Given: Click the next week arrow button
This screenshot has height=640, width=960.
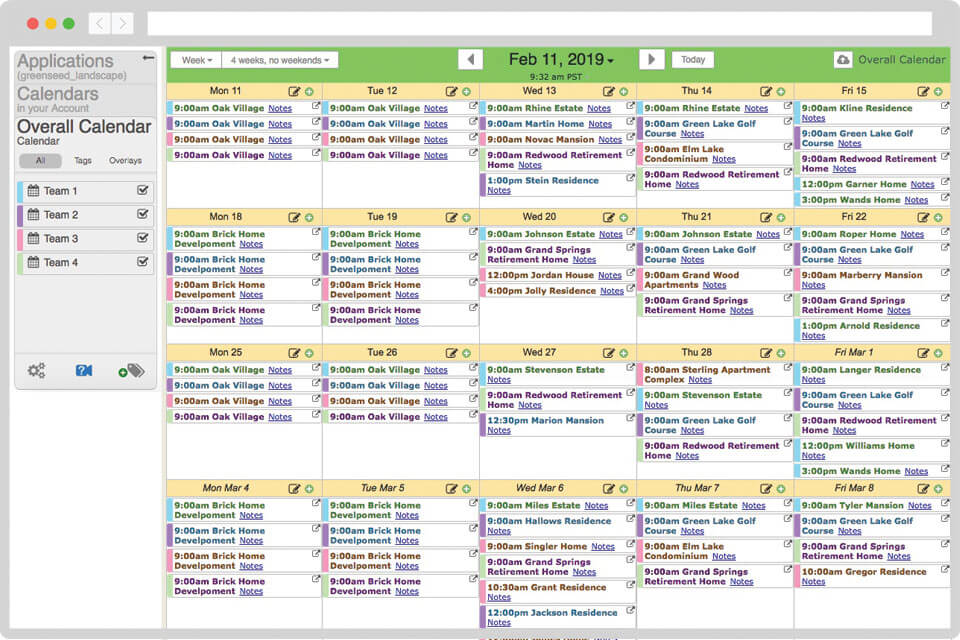Looking at the screenshot, I should (652, 58).
